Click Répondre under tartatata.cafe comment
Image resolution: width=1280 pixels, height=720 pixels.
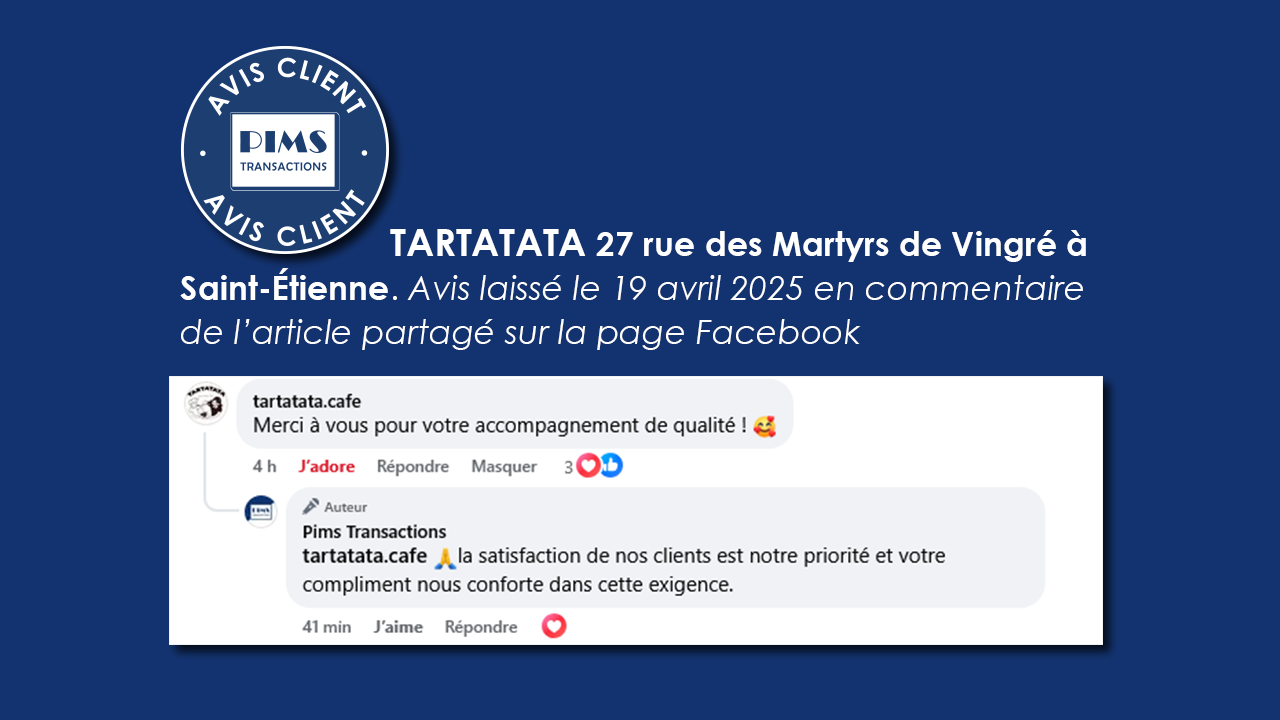(x=413, y=466)
